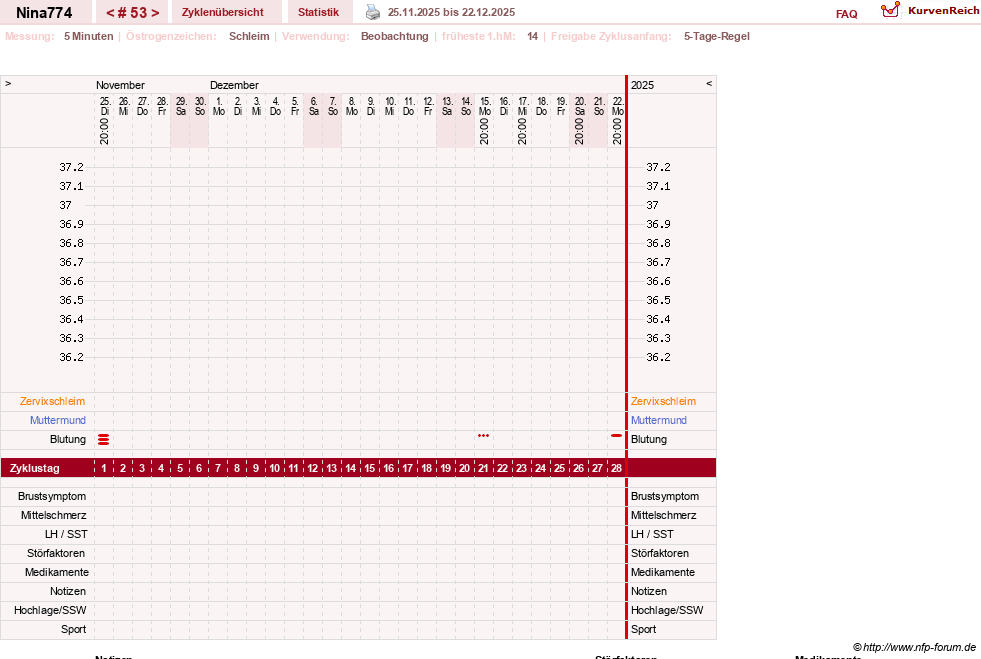Screen dimensions: 981x659
Task: Click the username Nina774
Action: pyautogui.click(x=44, y=13)
